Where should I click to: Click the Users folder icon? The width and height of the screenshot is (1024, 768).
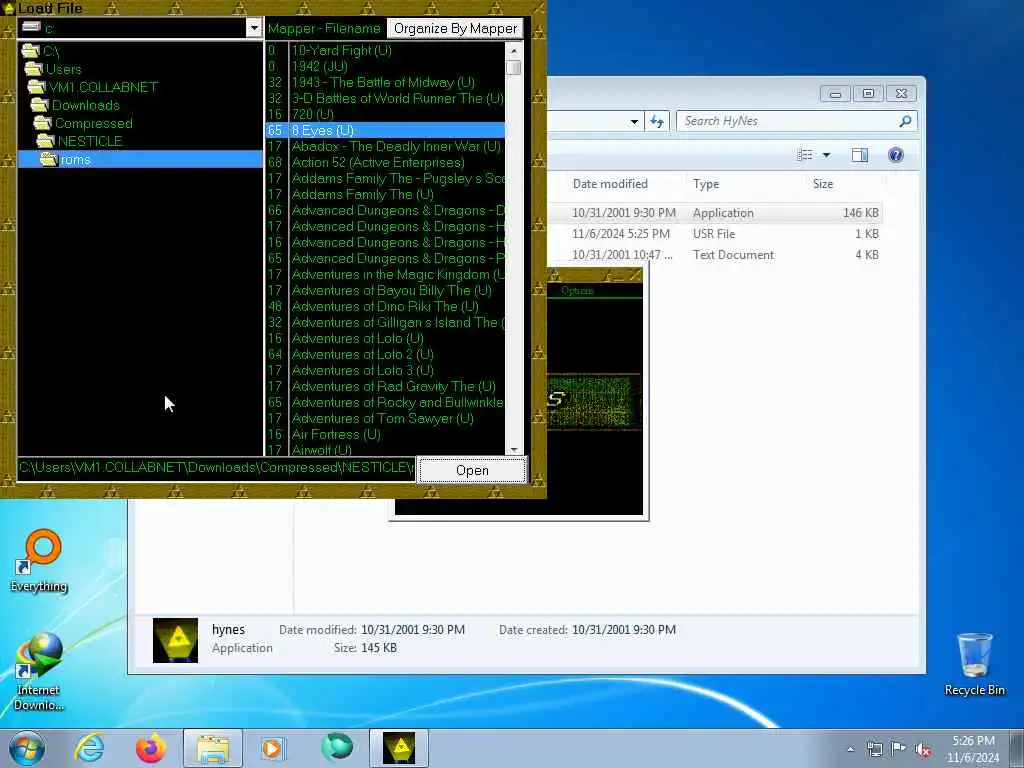(x=33, y=69)
